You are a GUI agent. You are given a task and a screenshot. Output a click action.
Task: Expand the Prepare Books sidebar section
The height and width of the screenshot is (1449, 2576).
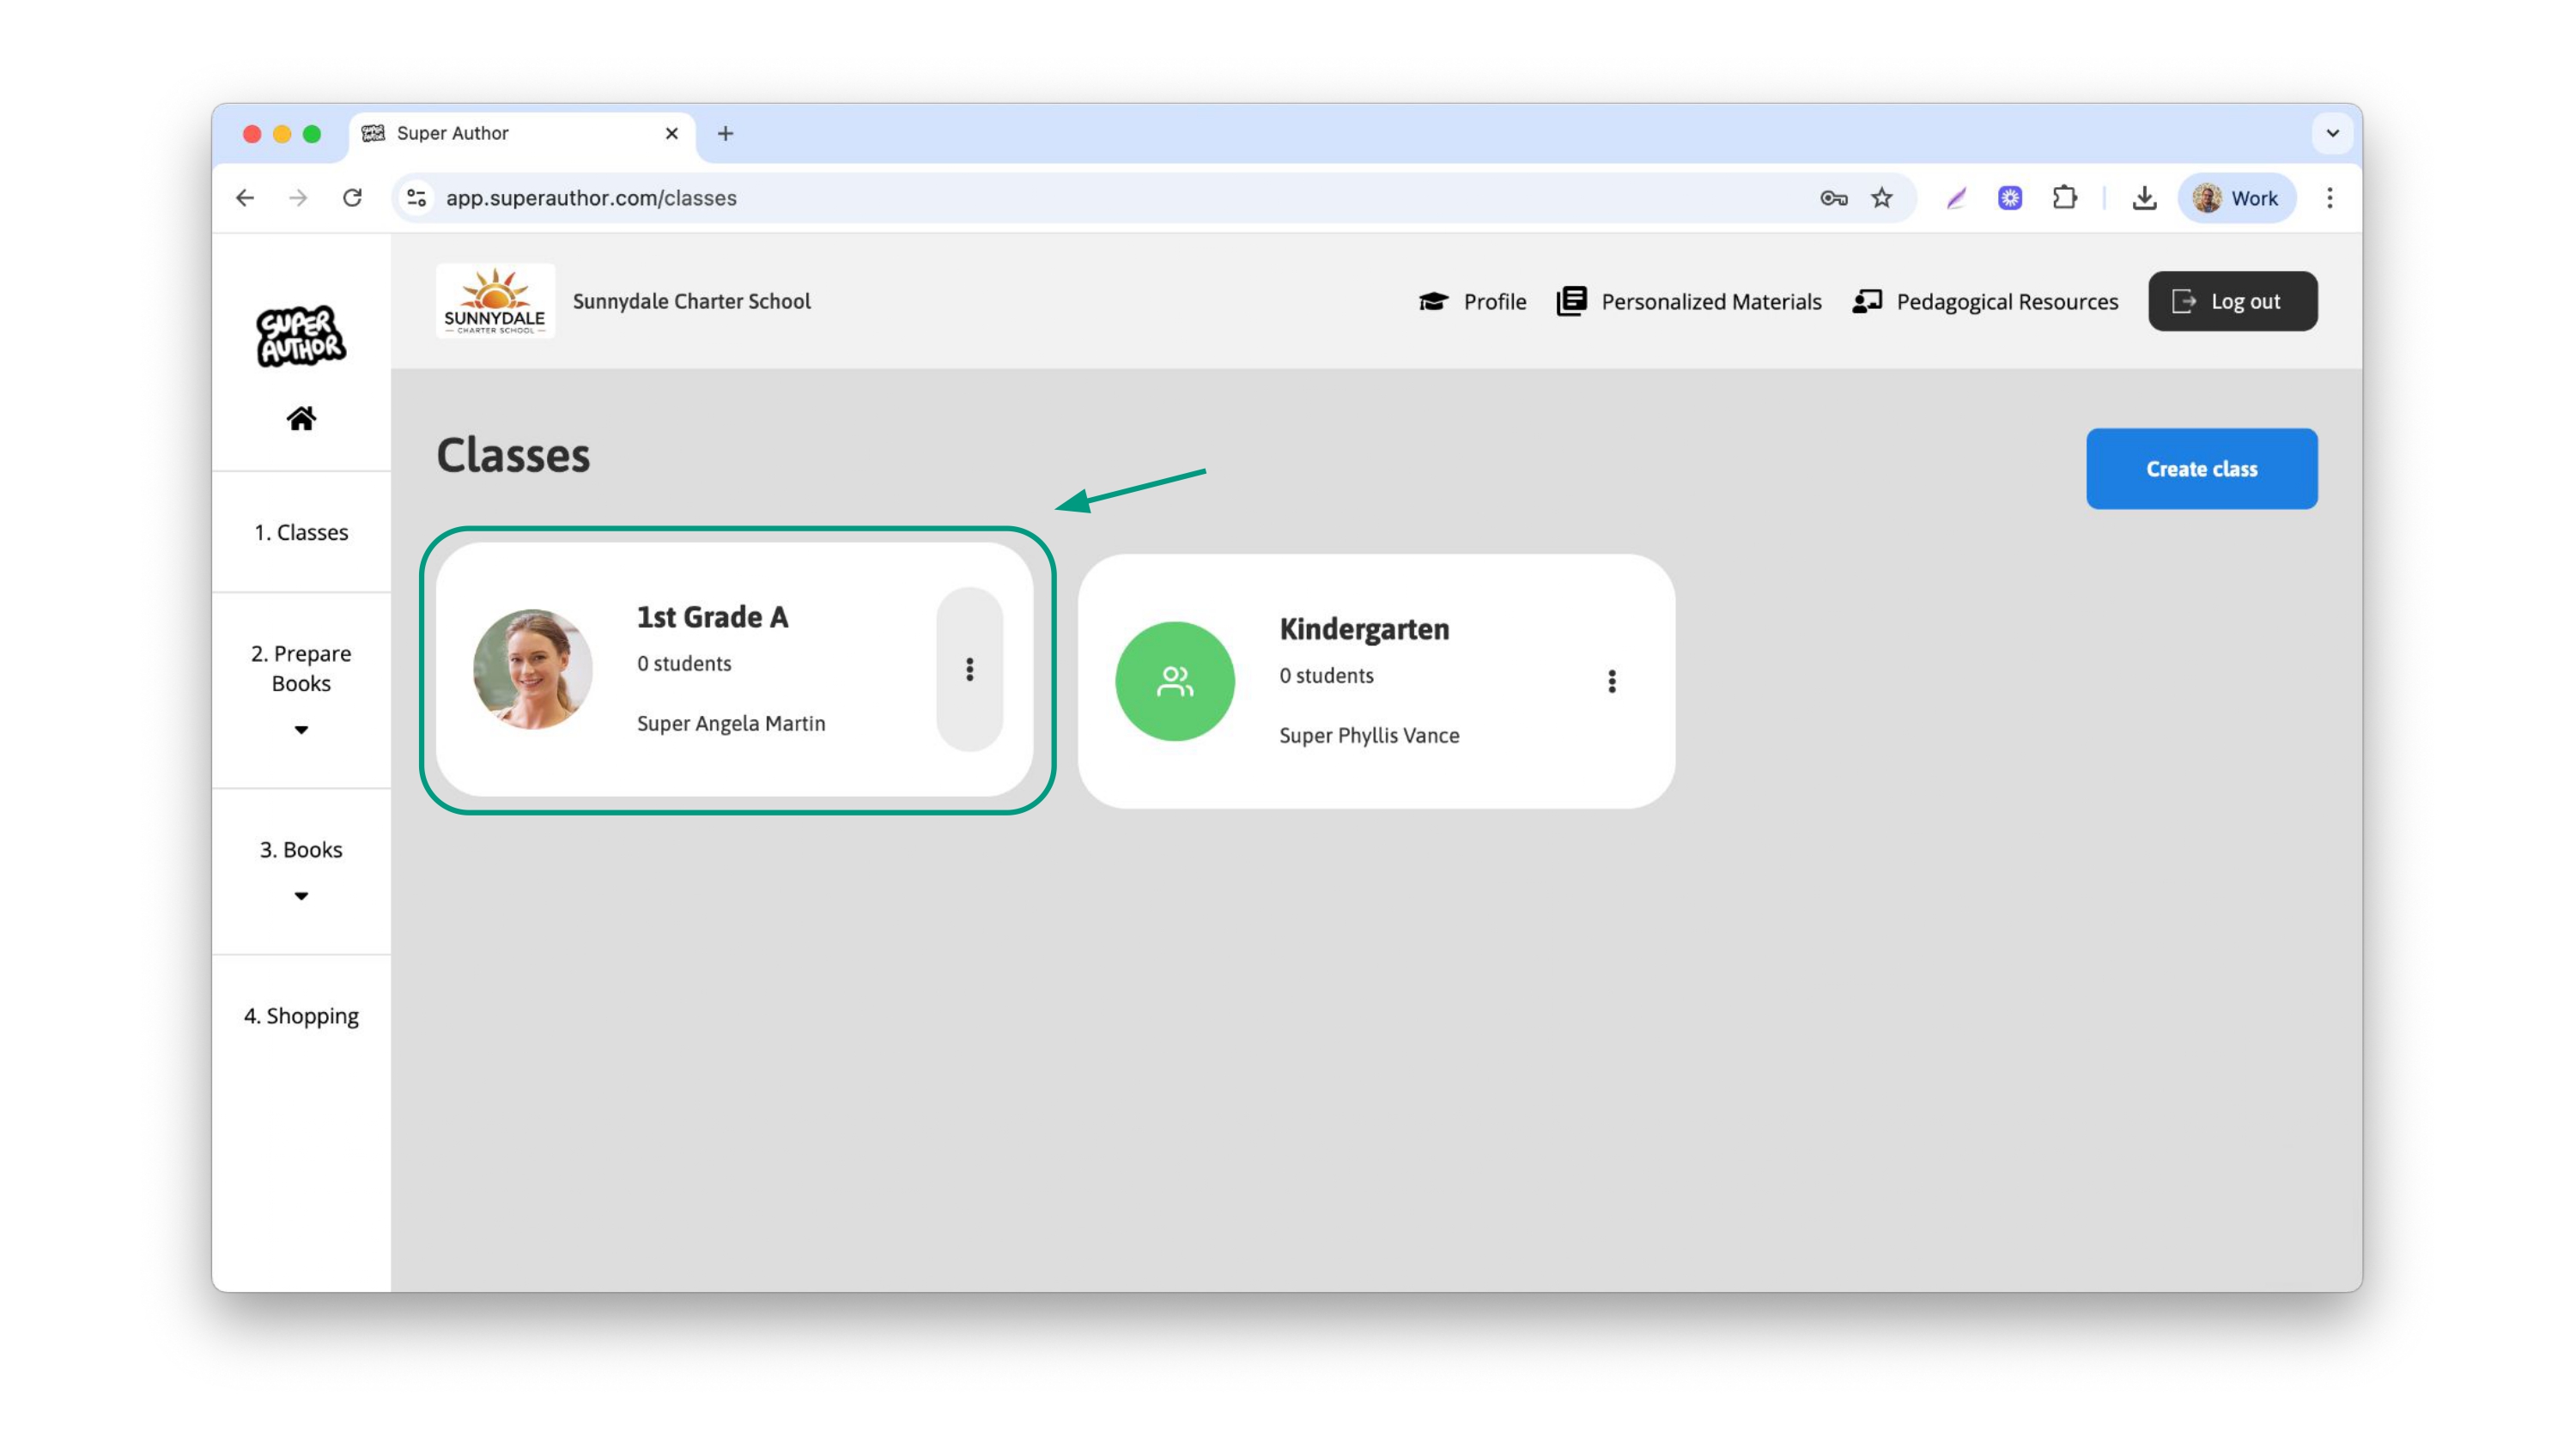301,730
